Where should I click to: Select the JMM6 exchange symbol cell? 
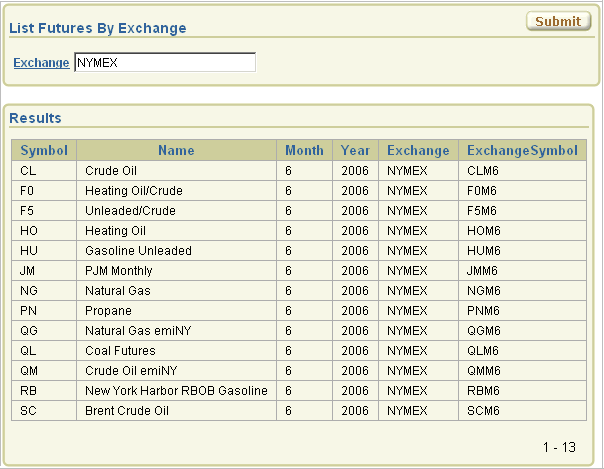(522, 271)
